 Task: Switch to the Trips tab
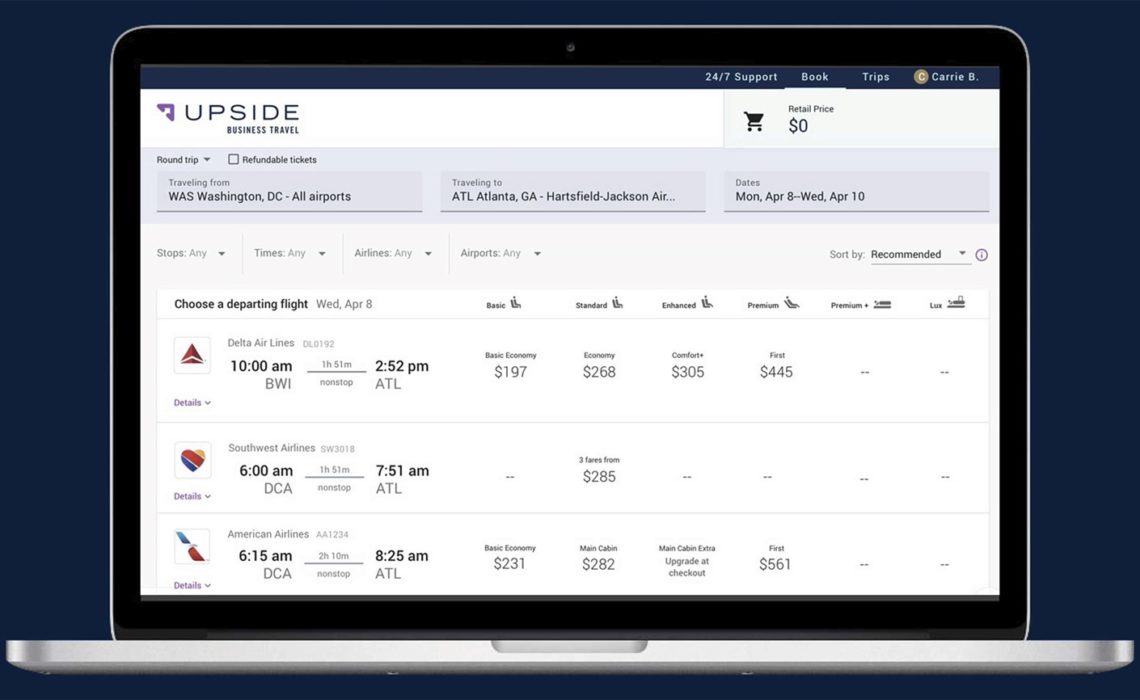click(x=875, y=76)
